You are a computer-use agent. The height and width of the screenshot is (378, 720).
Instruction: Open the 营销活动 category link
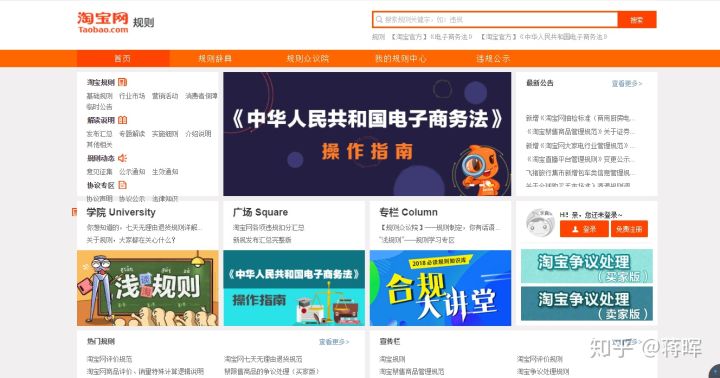pos(165,96)
